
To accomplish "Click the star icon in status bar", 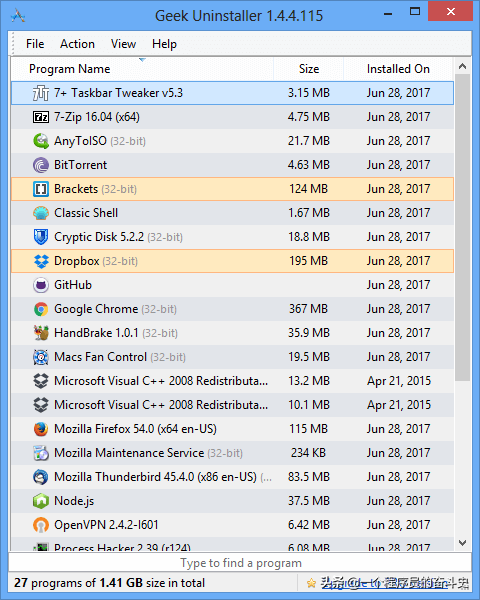I will pyautogui.click(x=311, y=583).
